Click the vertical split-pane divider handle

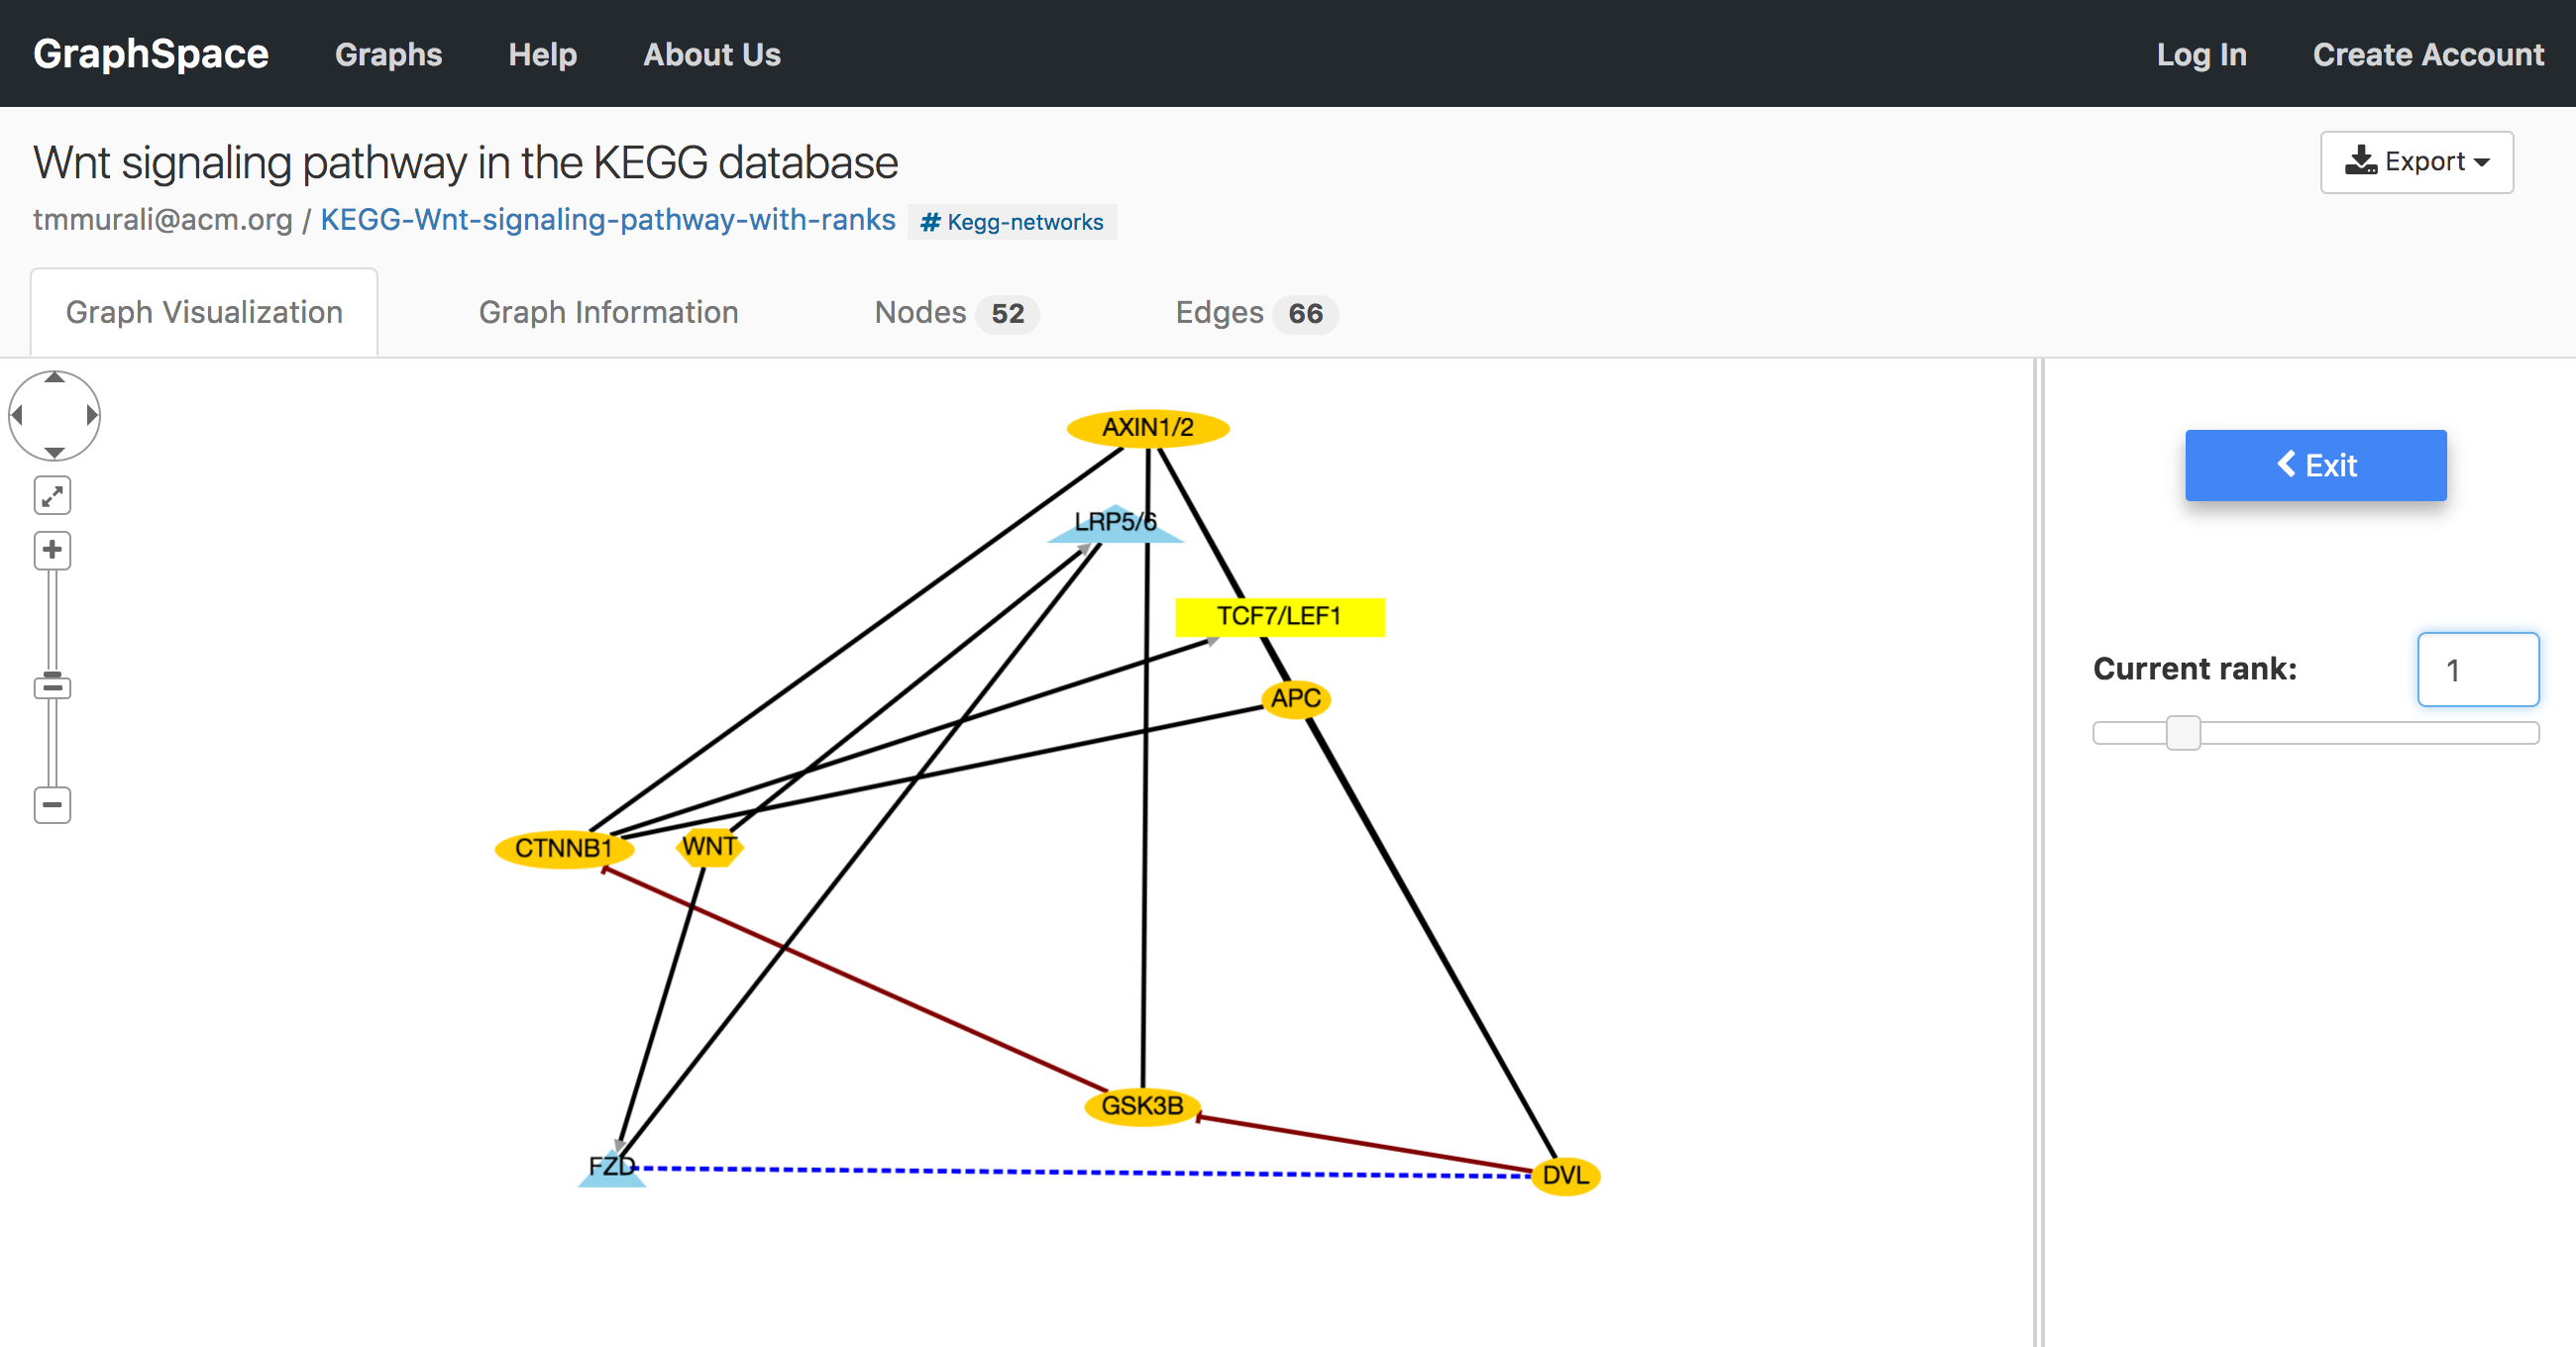[2038, 852]
